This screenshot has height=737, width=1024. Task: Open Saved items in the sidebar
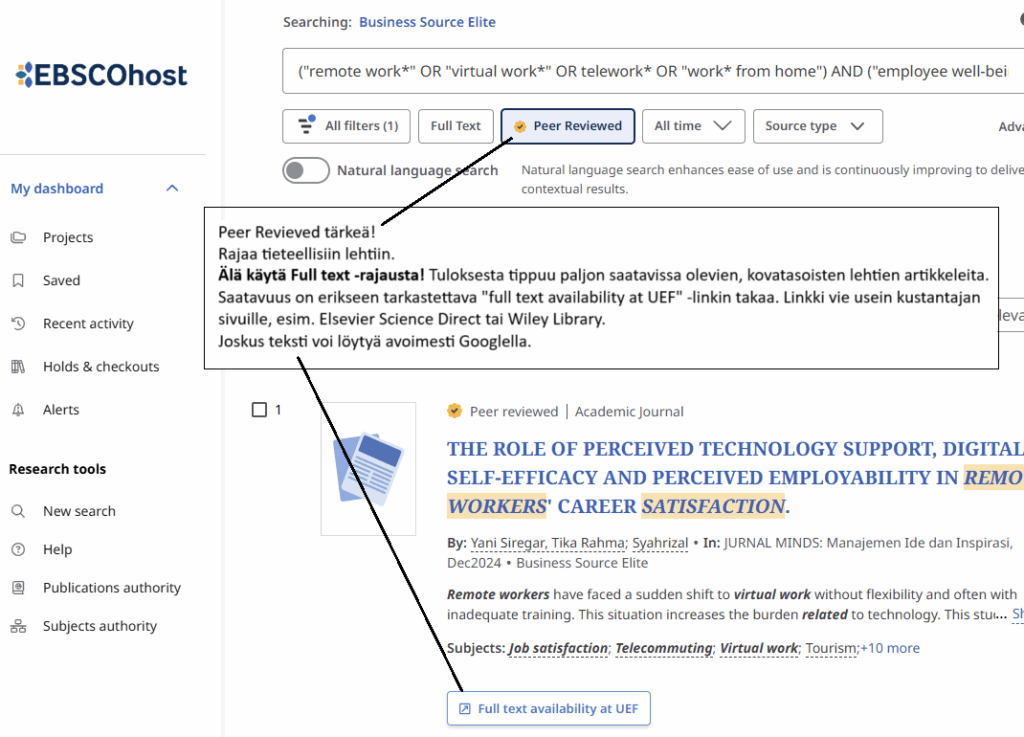61,280
